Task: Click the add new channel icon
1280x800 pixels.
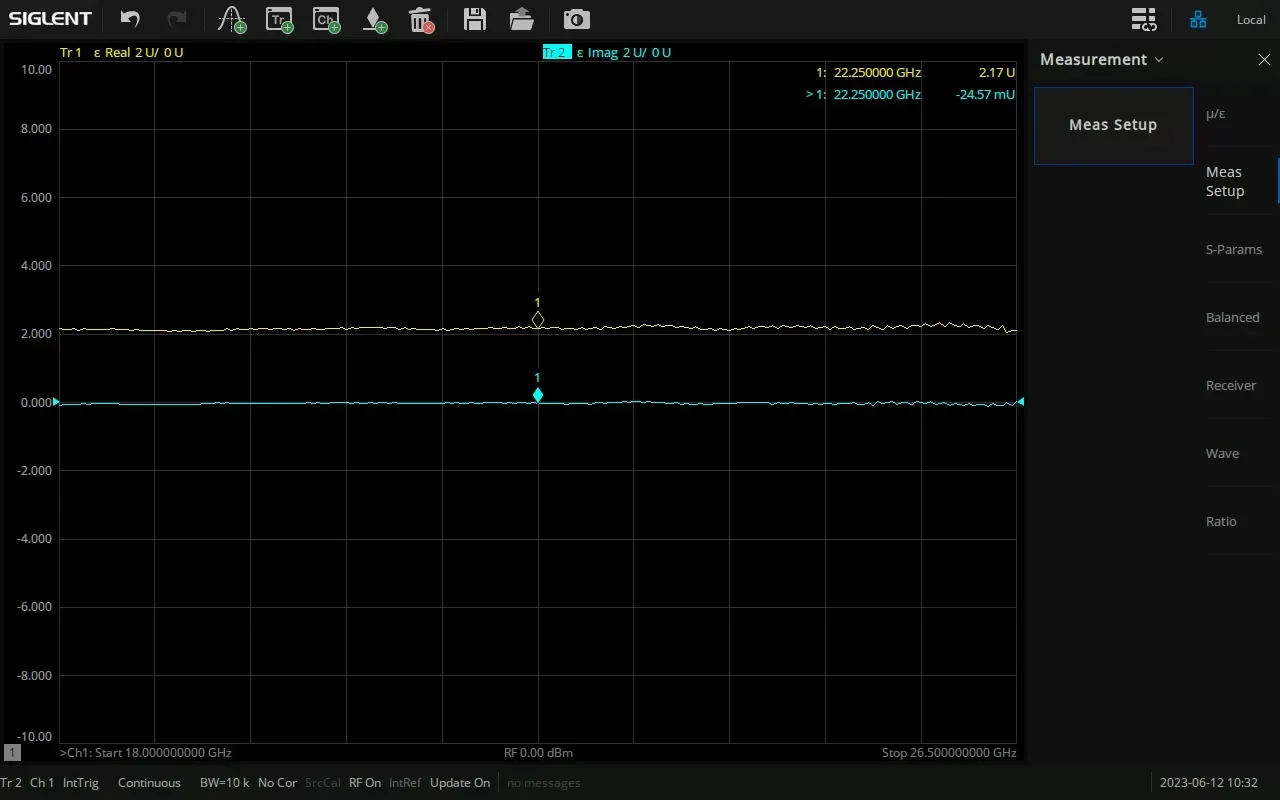Action: [x=325, y=19]
